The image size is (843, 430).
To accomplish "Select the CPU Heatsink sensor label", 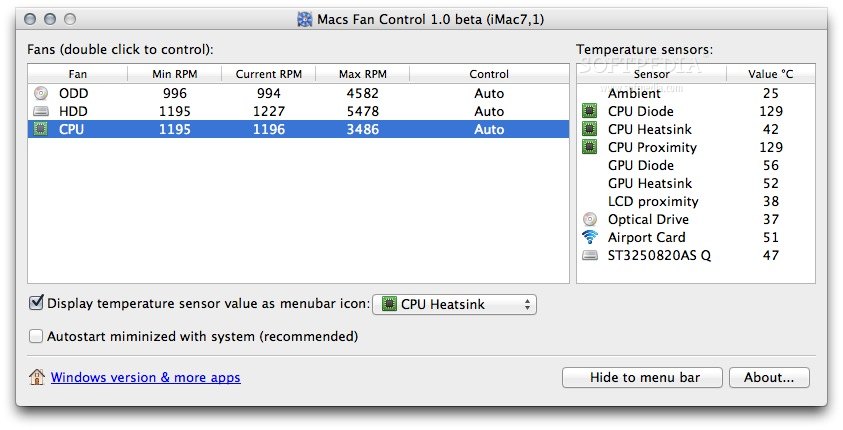I will point(650,130).
